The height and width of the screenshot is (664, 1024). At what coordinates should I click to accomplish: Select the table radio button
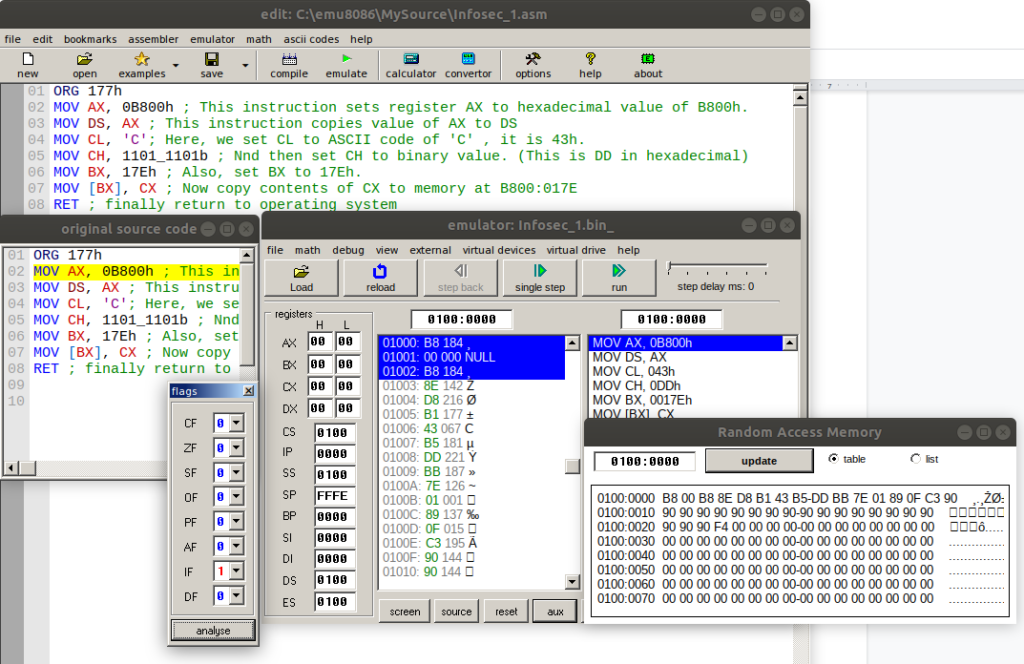point(835,459)
